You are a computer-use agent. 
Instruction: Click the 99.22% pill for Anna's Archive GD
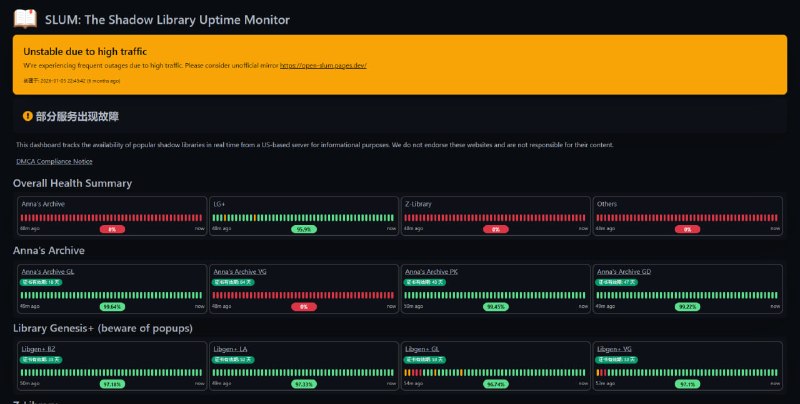click(x=687, y=307)
